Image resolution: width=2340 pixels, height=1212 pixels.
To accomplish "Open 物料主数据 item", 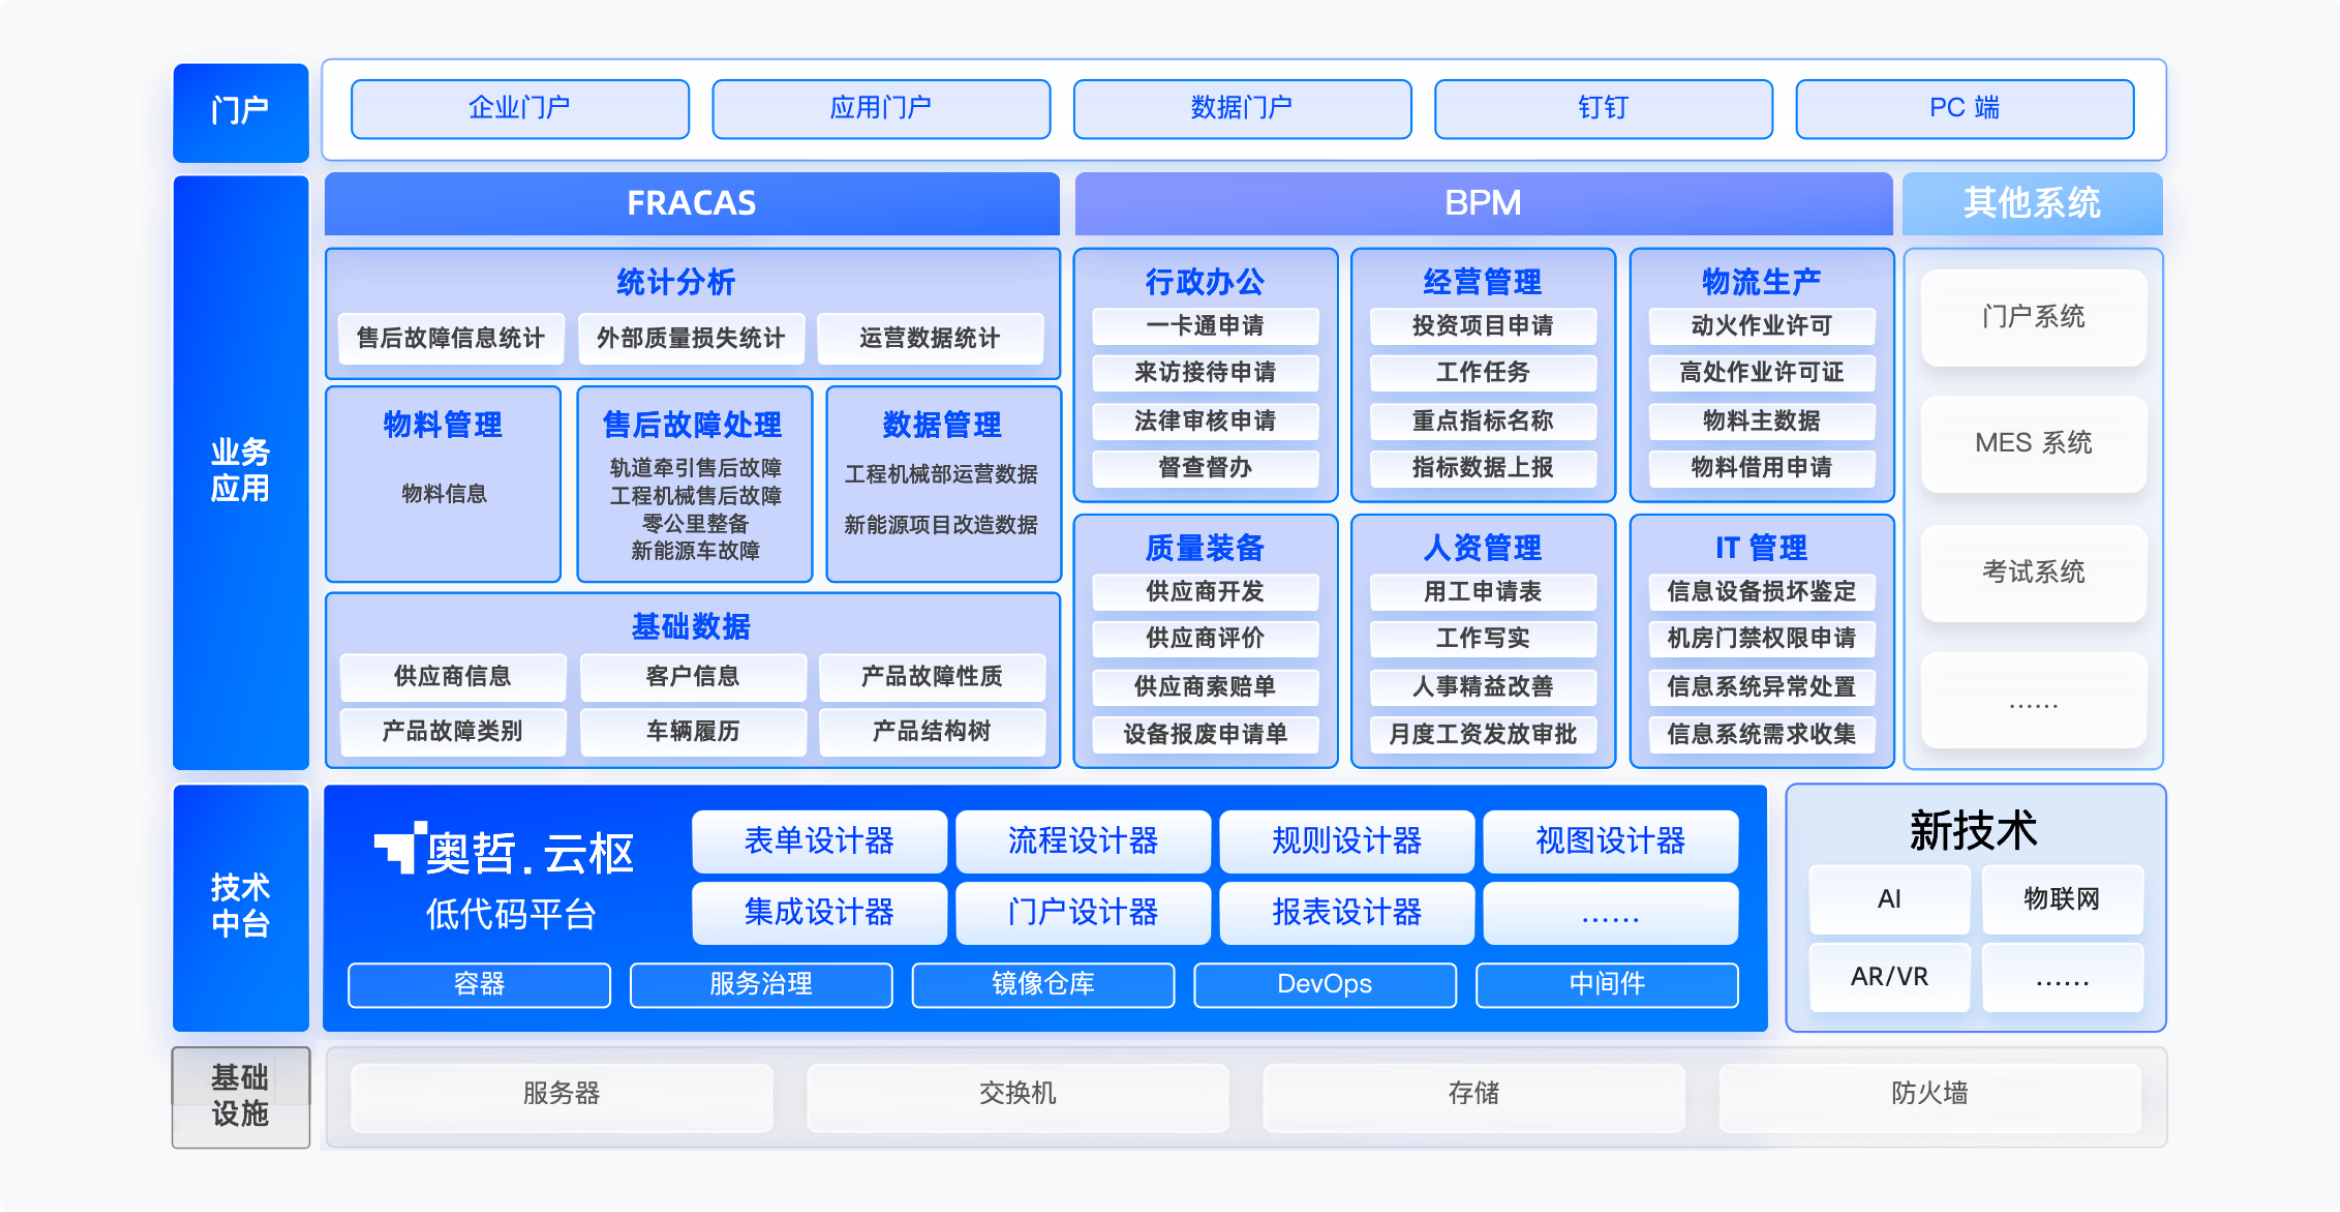I will [x=1762, y=421].
